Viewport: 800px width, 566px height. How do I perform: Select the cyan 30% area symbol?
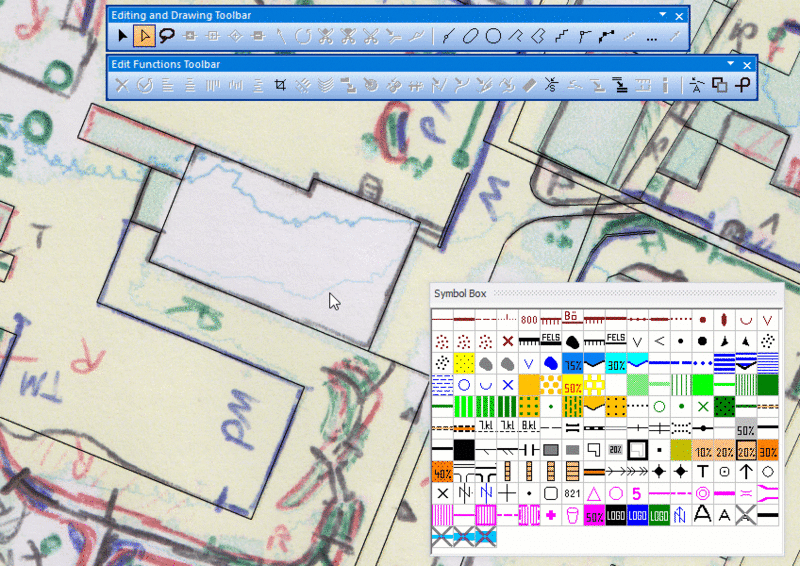(x=616, y=363)
